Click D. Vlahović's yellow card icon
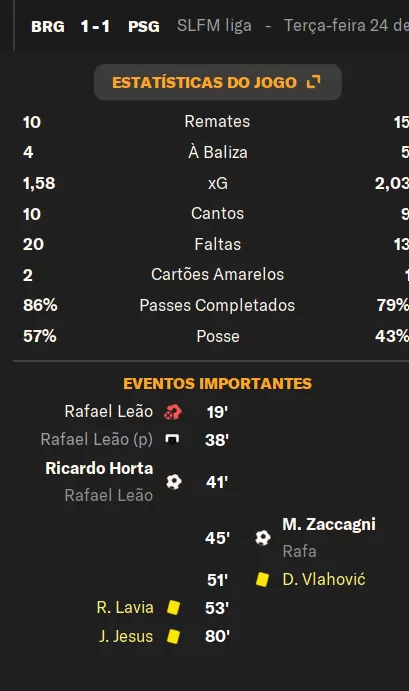This screenshot has width=409, height=691. coord(262,580)
